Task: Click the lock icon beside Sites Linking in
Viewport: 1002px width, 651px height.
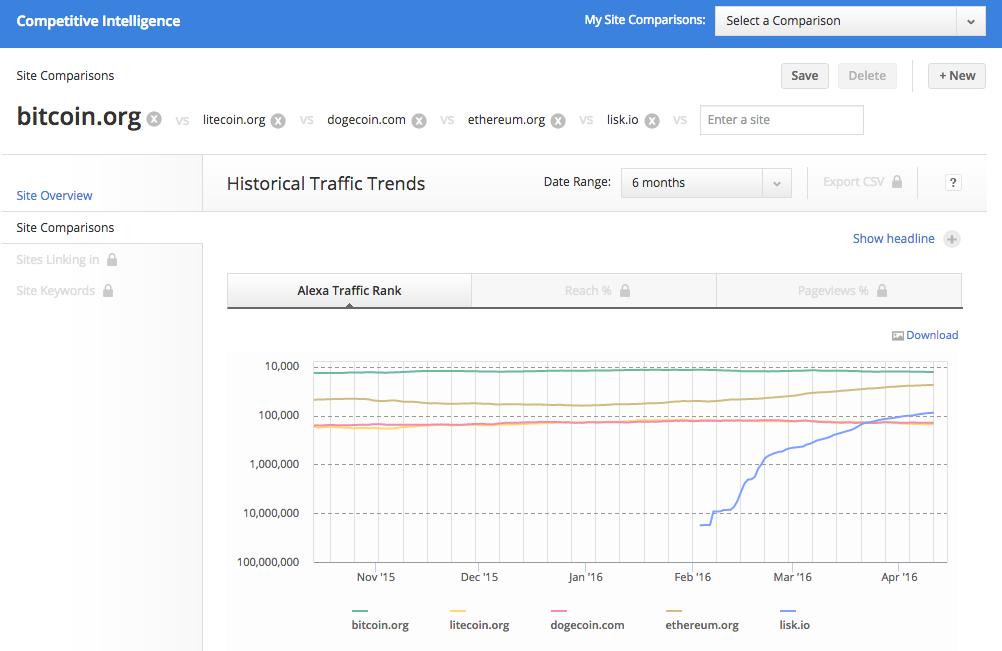Action: pos(112,259)
